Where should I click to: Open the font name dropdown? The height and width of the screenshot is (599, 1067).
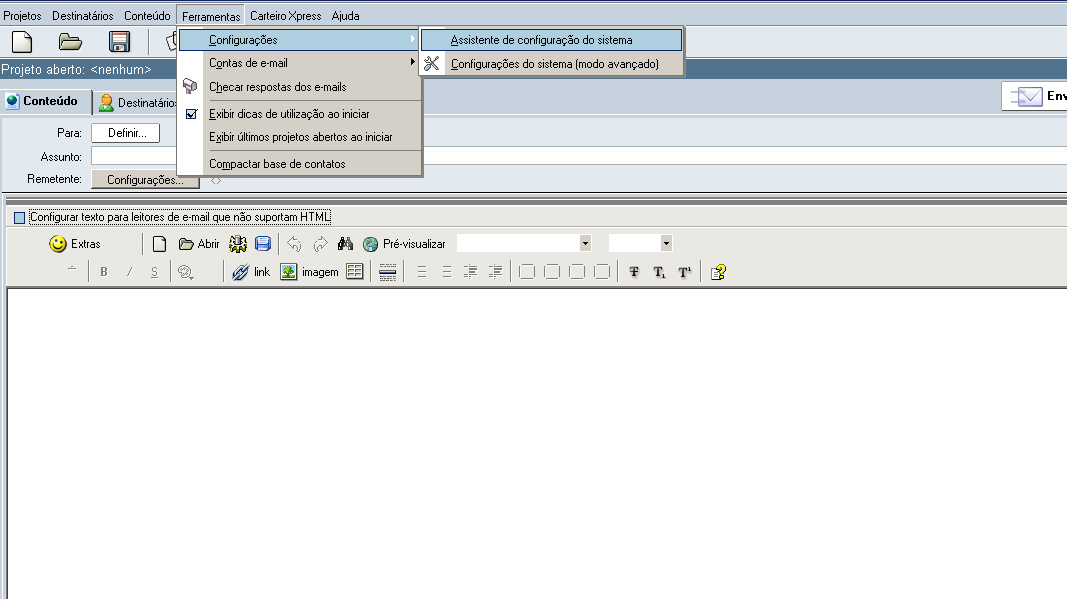coord(585,243)
